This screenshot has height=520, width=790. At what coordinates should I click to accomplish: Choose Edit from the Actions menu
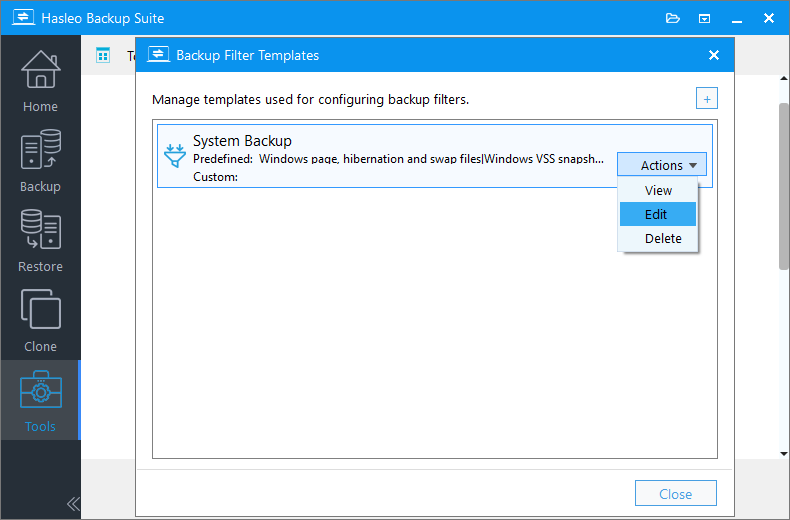pyautogui.click(x=657, y=214)
